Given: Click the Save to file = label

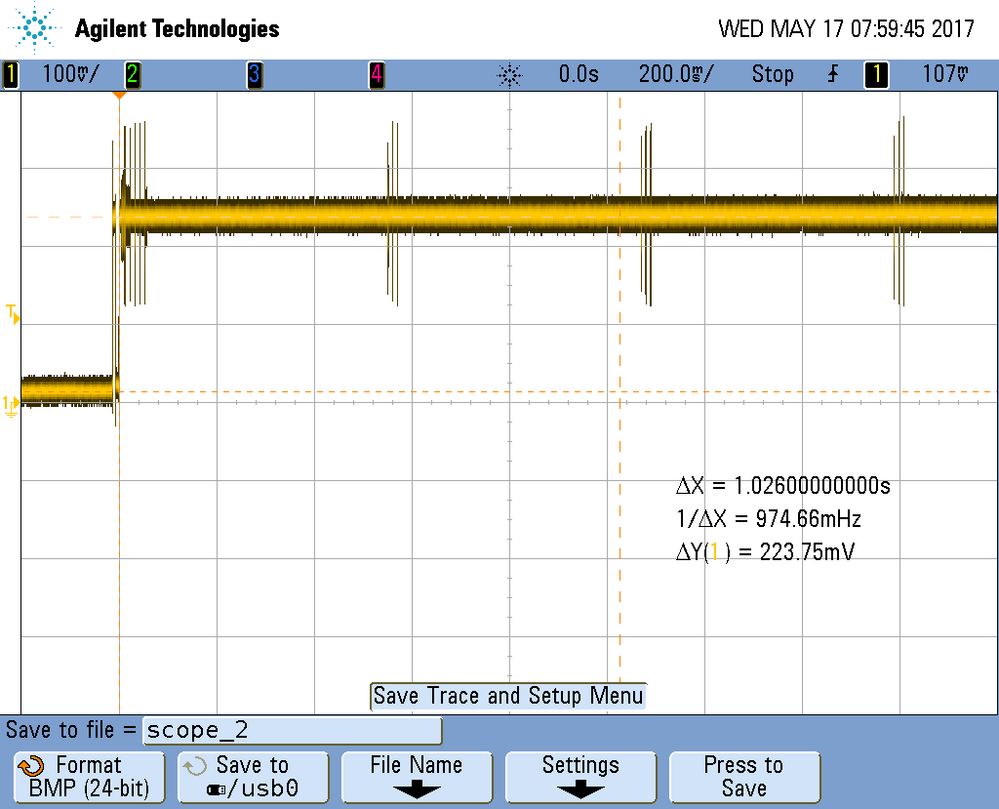Looking at the screenshot, I should click(x=71, y=729).
